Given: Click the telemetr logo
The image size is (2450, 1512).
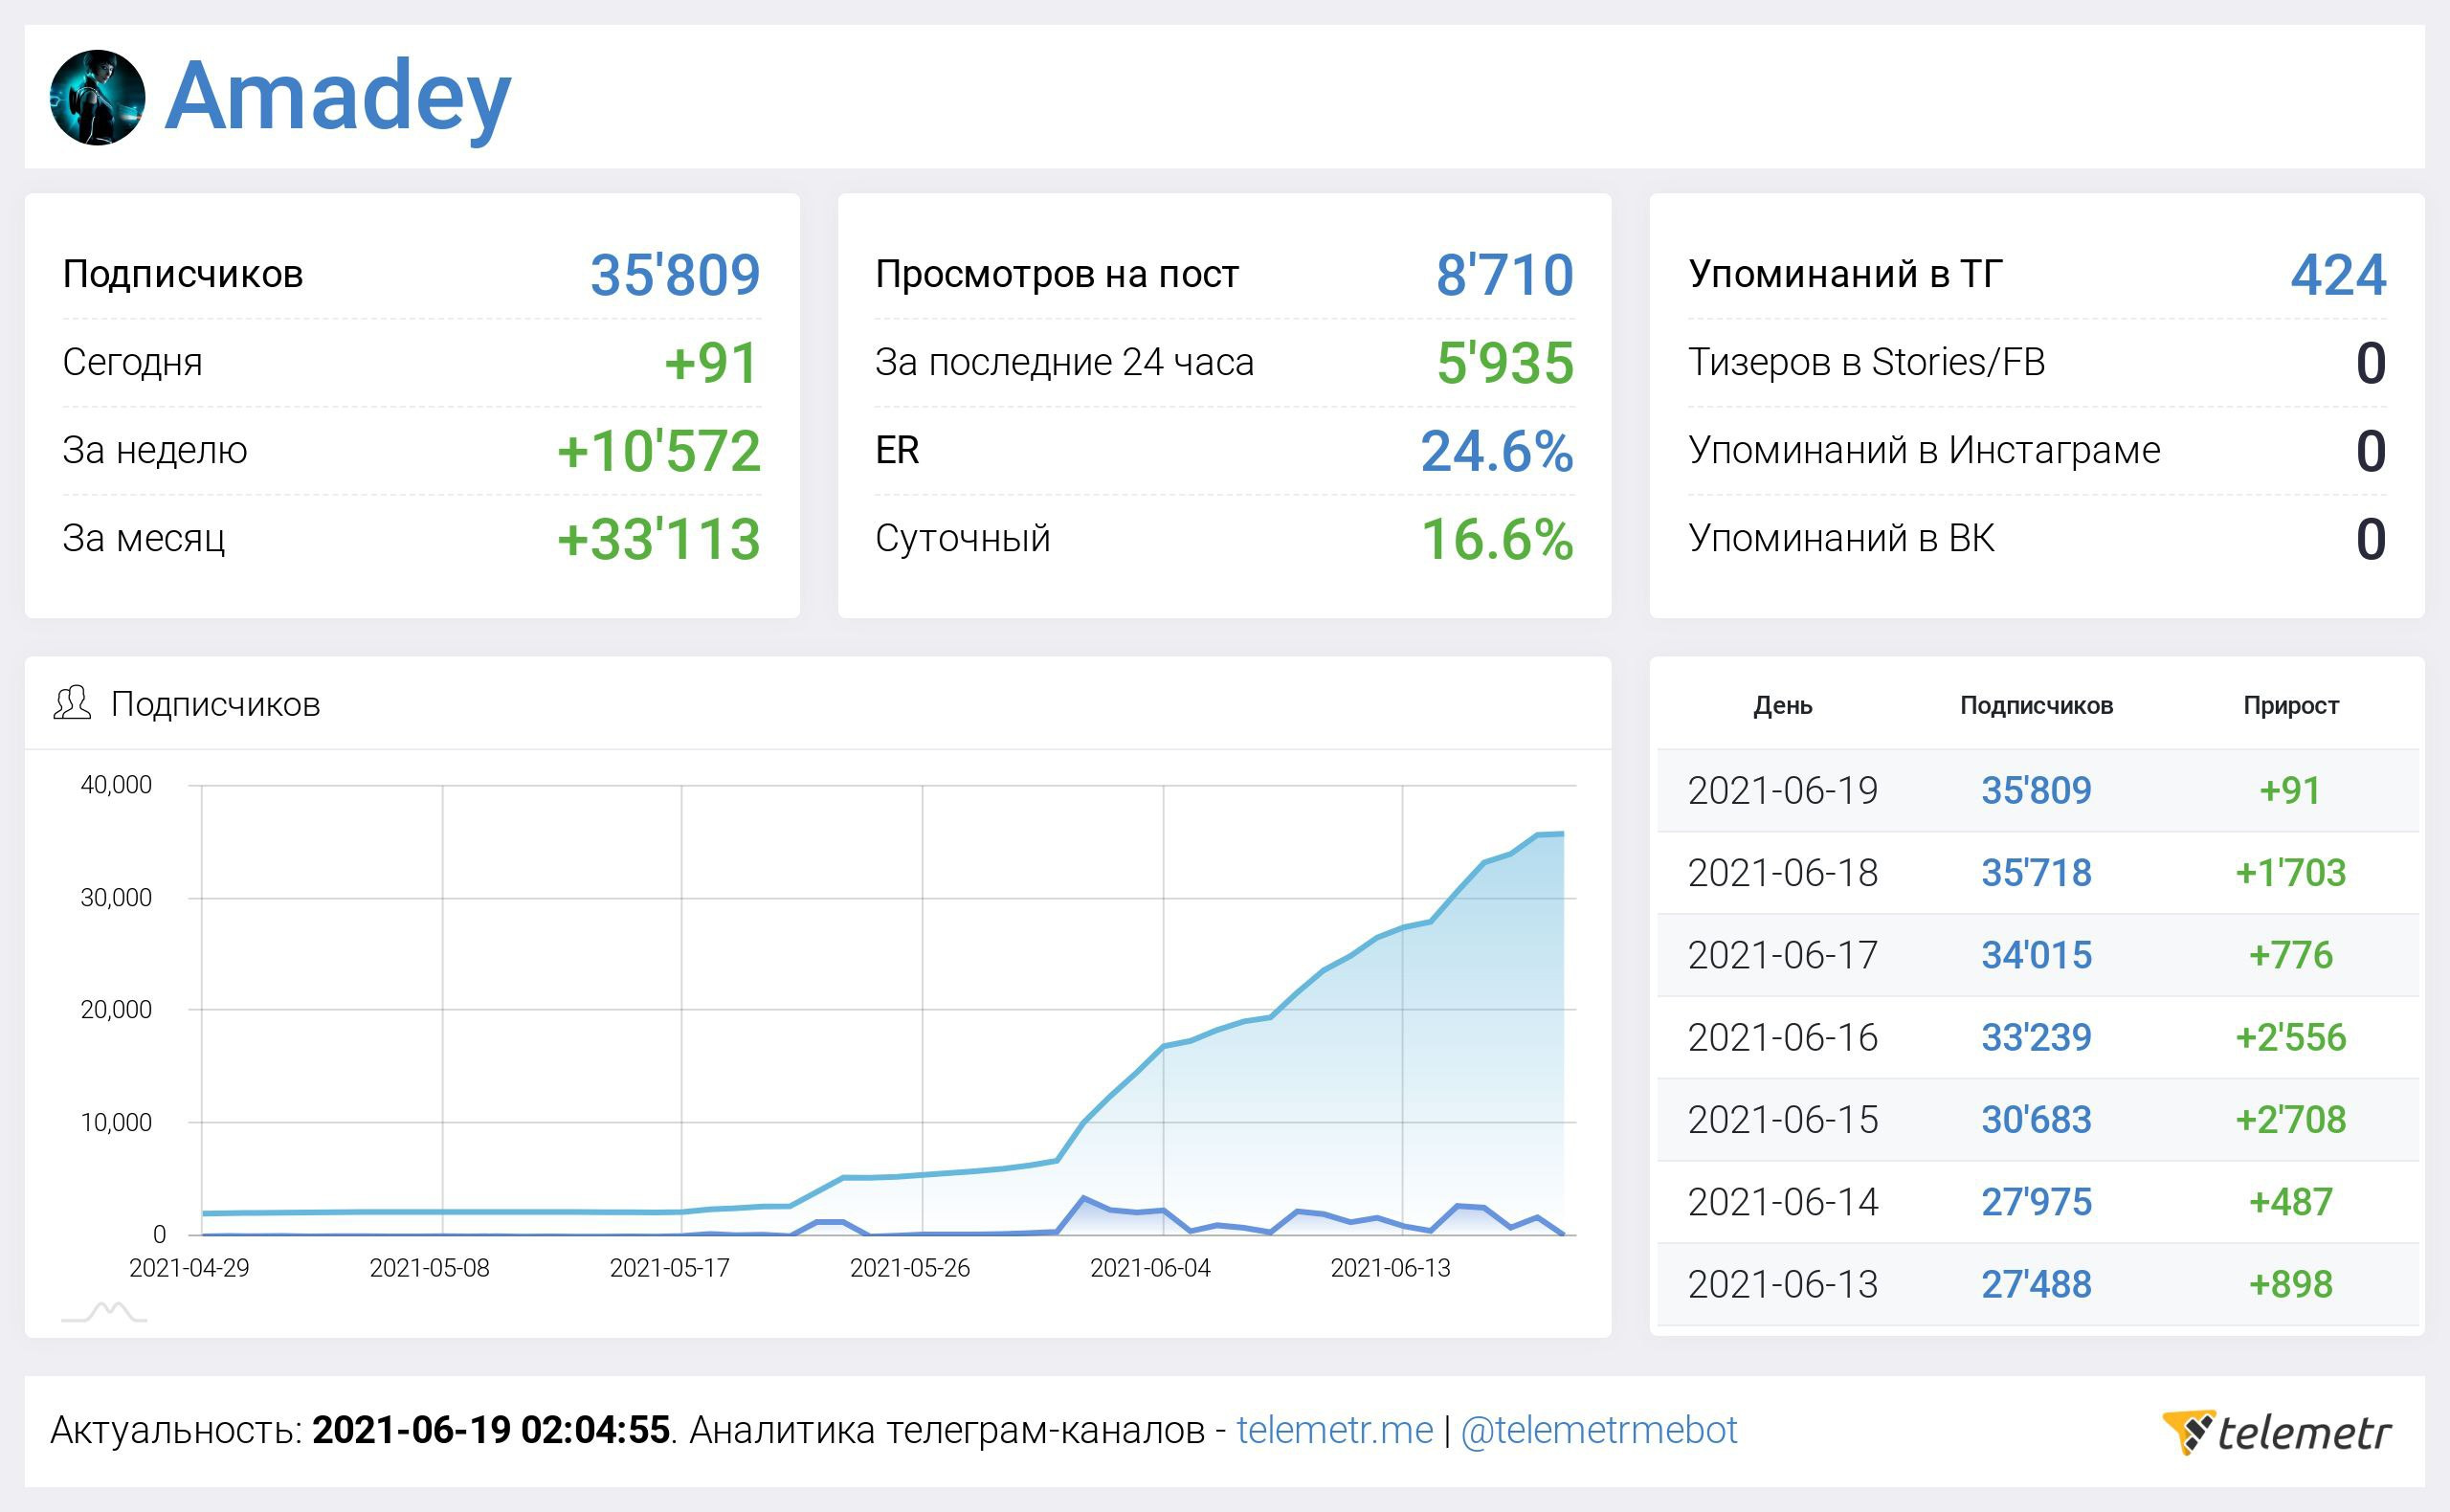Looking at the screenshot, I should (x=2277, y=1432).
